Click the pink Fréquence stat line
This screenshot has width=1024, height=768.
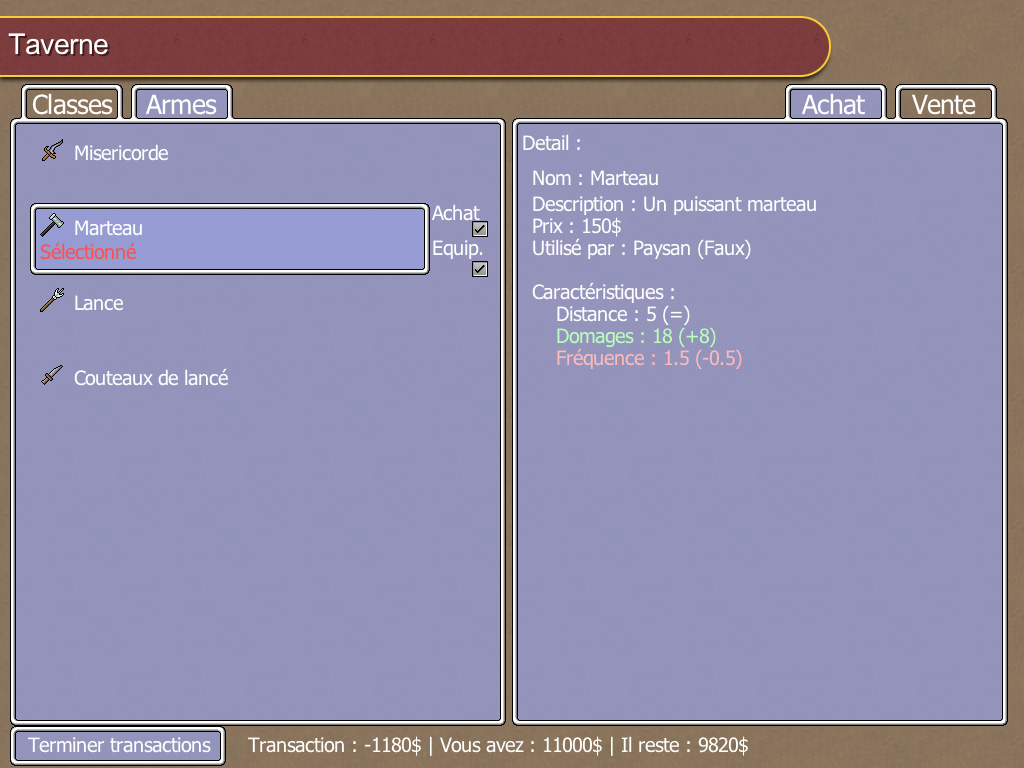pos(649,358)
